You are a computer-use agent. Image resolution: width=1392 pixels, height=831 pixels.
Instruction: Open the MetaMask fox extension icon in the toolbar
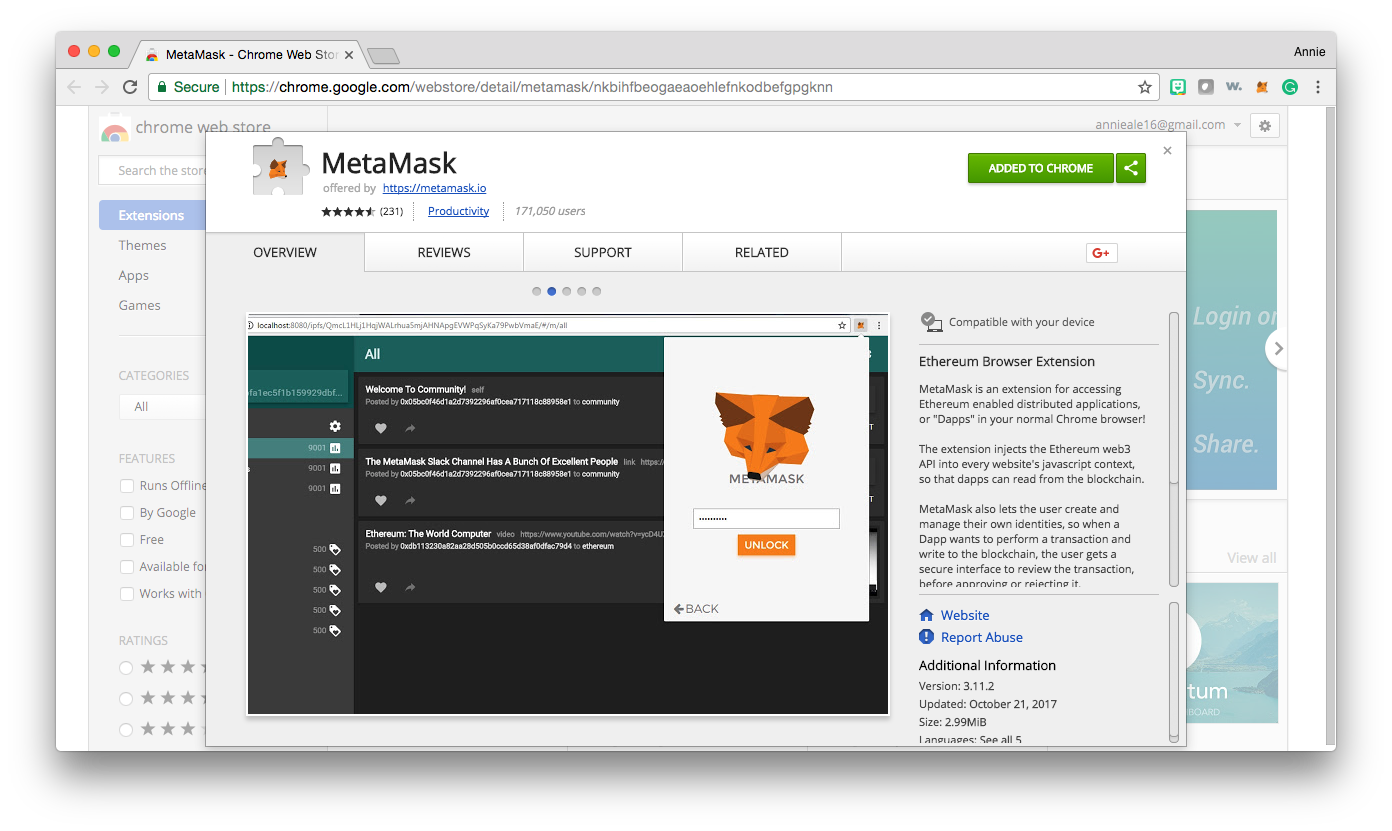pos(1262,87)
